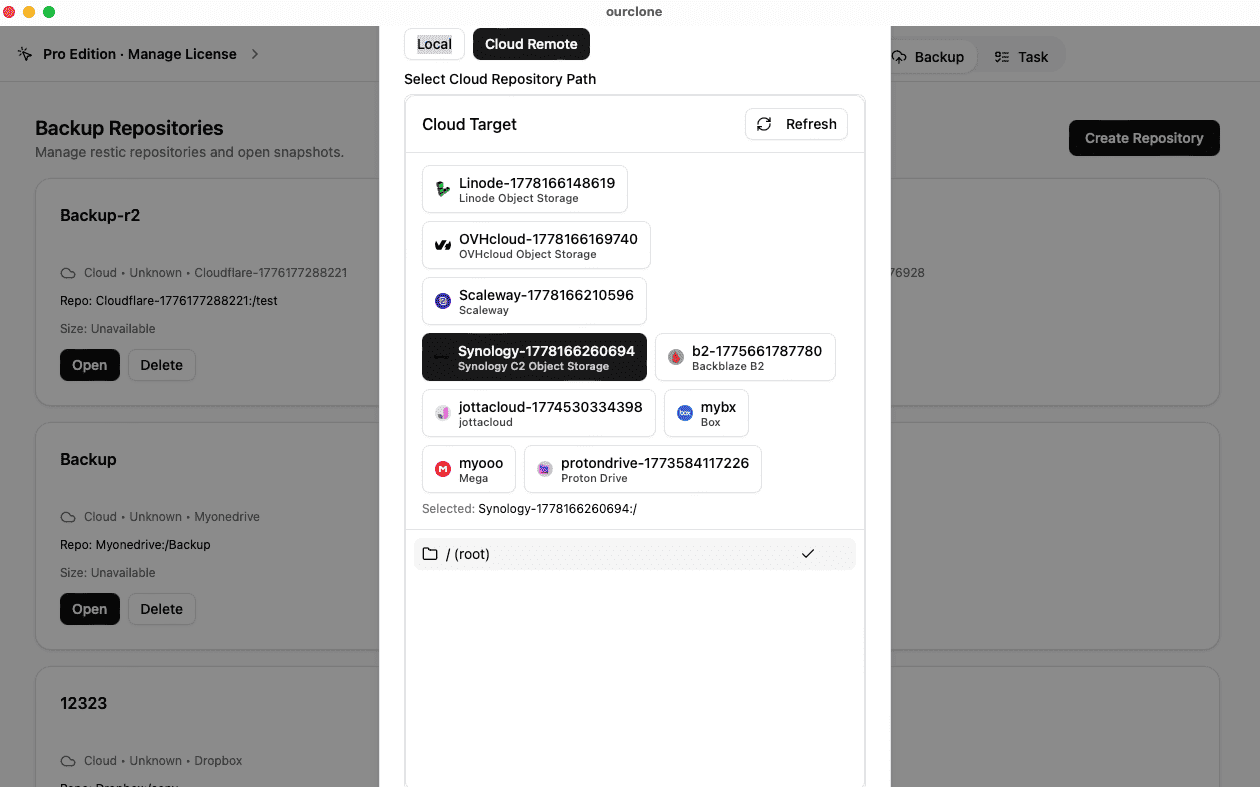
Task: Click the folder icon beside / (root)
Action: (x=430, y=554)
